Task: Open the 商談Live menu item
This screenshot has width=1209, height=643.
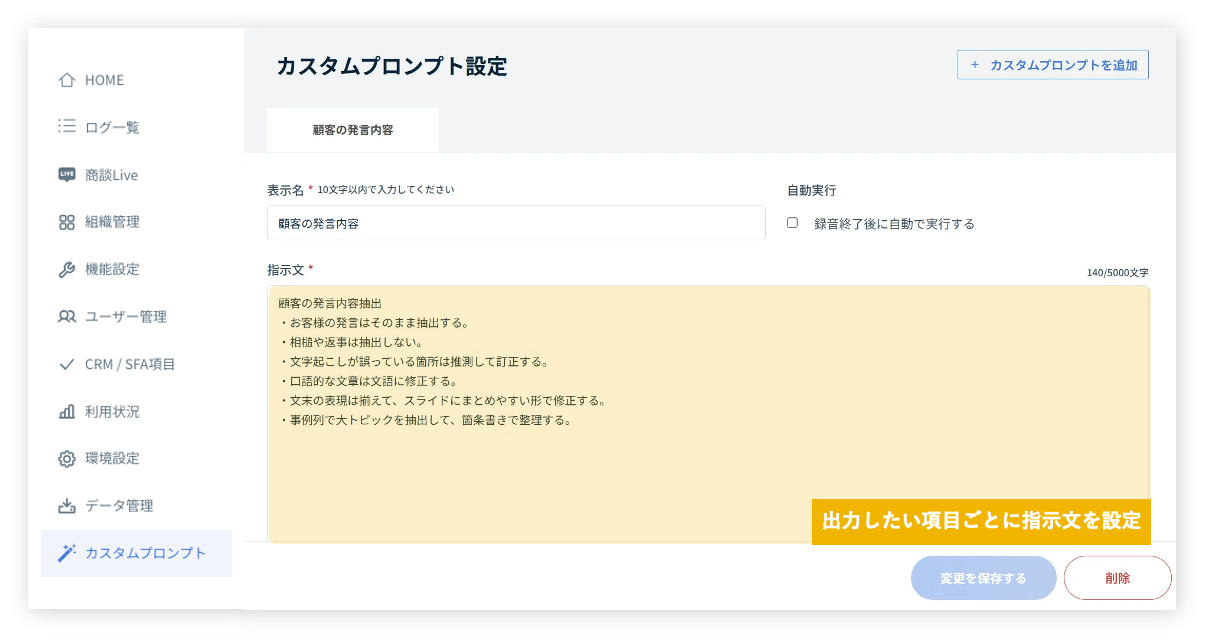Action: [x=111, y=175]
